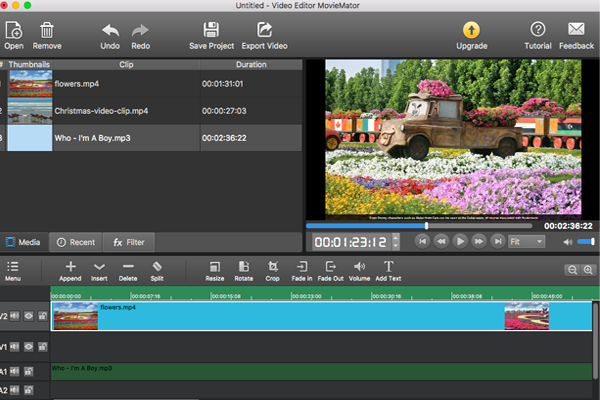Skip to end of preview
The width and height of the screenshot is (600, 400).
click(x=497, y=242)
